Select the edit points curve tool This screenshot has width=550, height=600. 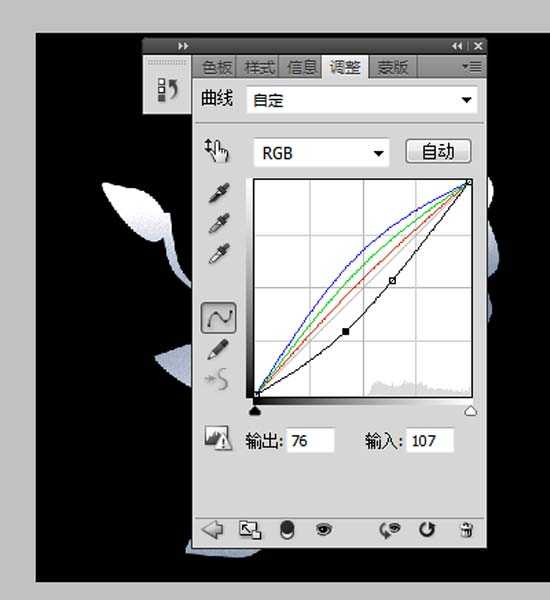point(218,318)
